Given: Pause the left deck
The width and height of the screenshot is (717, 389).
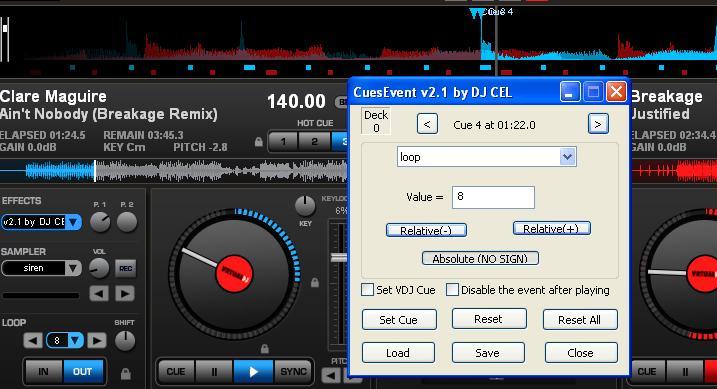Looking at the screenshot, I should pyautogui.click(x=214, y=372).
